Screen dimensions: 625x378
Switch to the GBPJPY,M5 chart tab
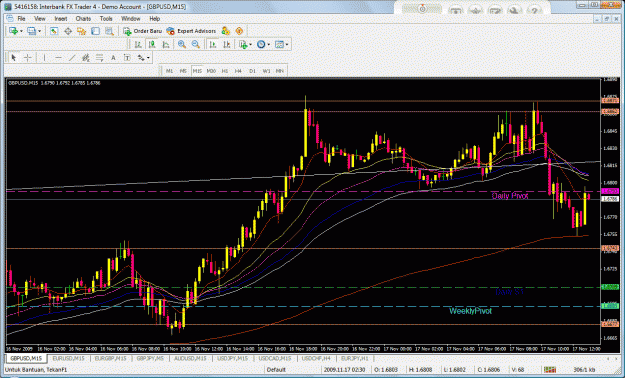tap(150, 358)
